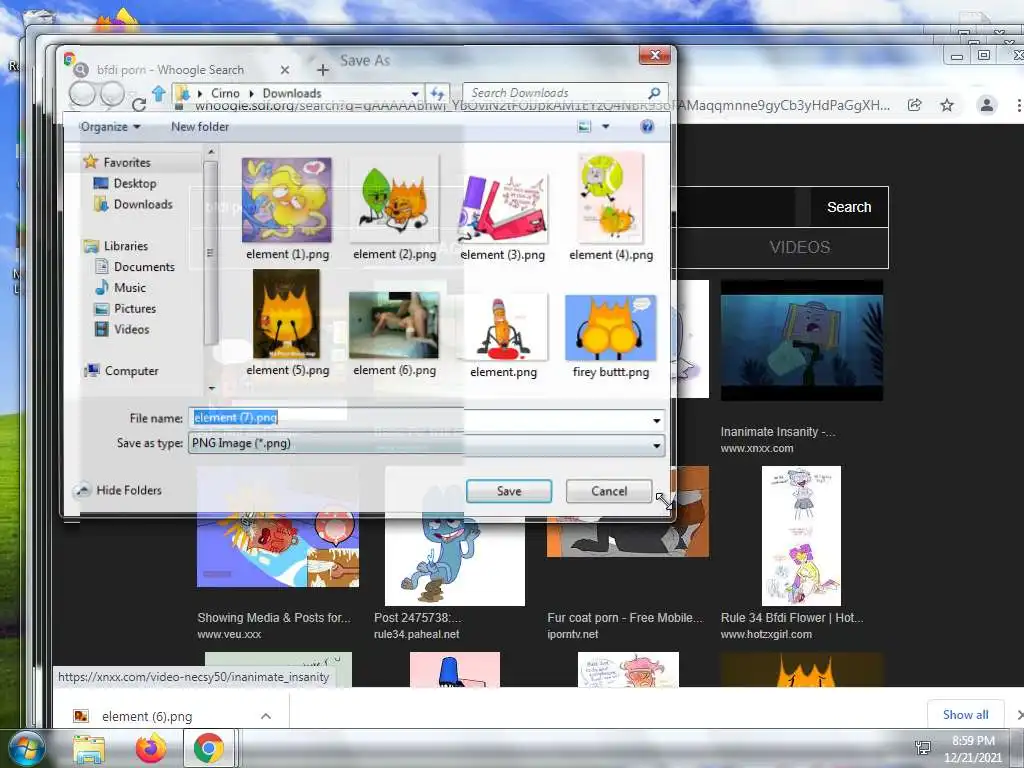Open the Save As dialog help icon

647,127
